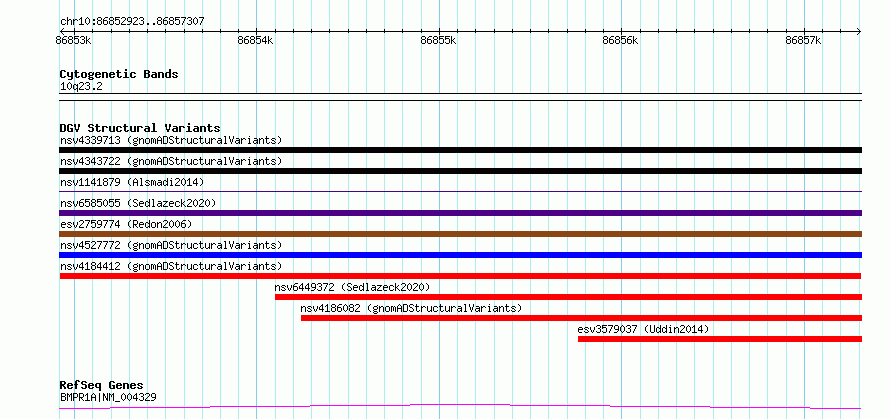
Task: Select the nsv4343722 black variant bar
Action: (x=460, y=171)
